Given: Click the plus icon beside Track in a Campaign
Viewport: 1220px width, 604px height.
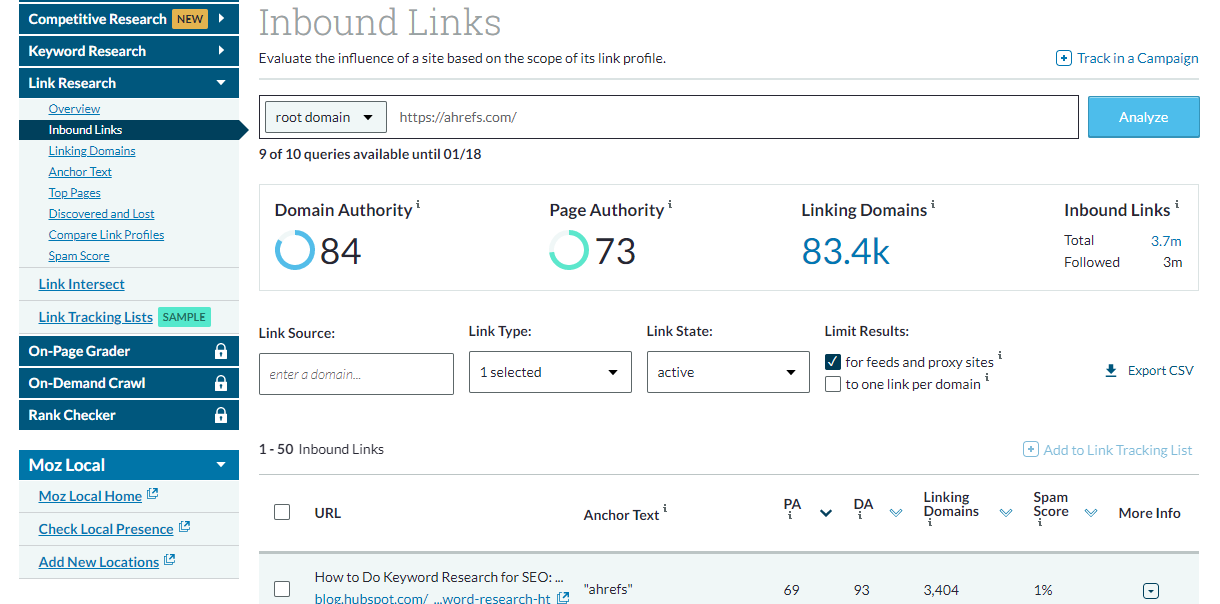Looking at the screenshot, I should [x=1064, y=58].
